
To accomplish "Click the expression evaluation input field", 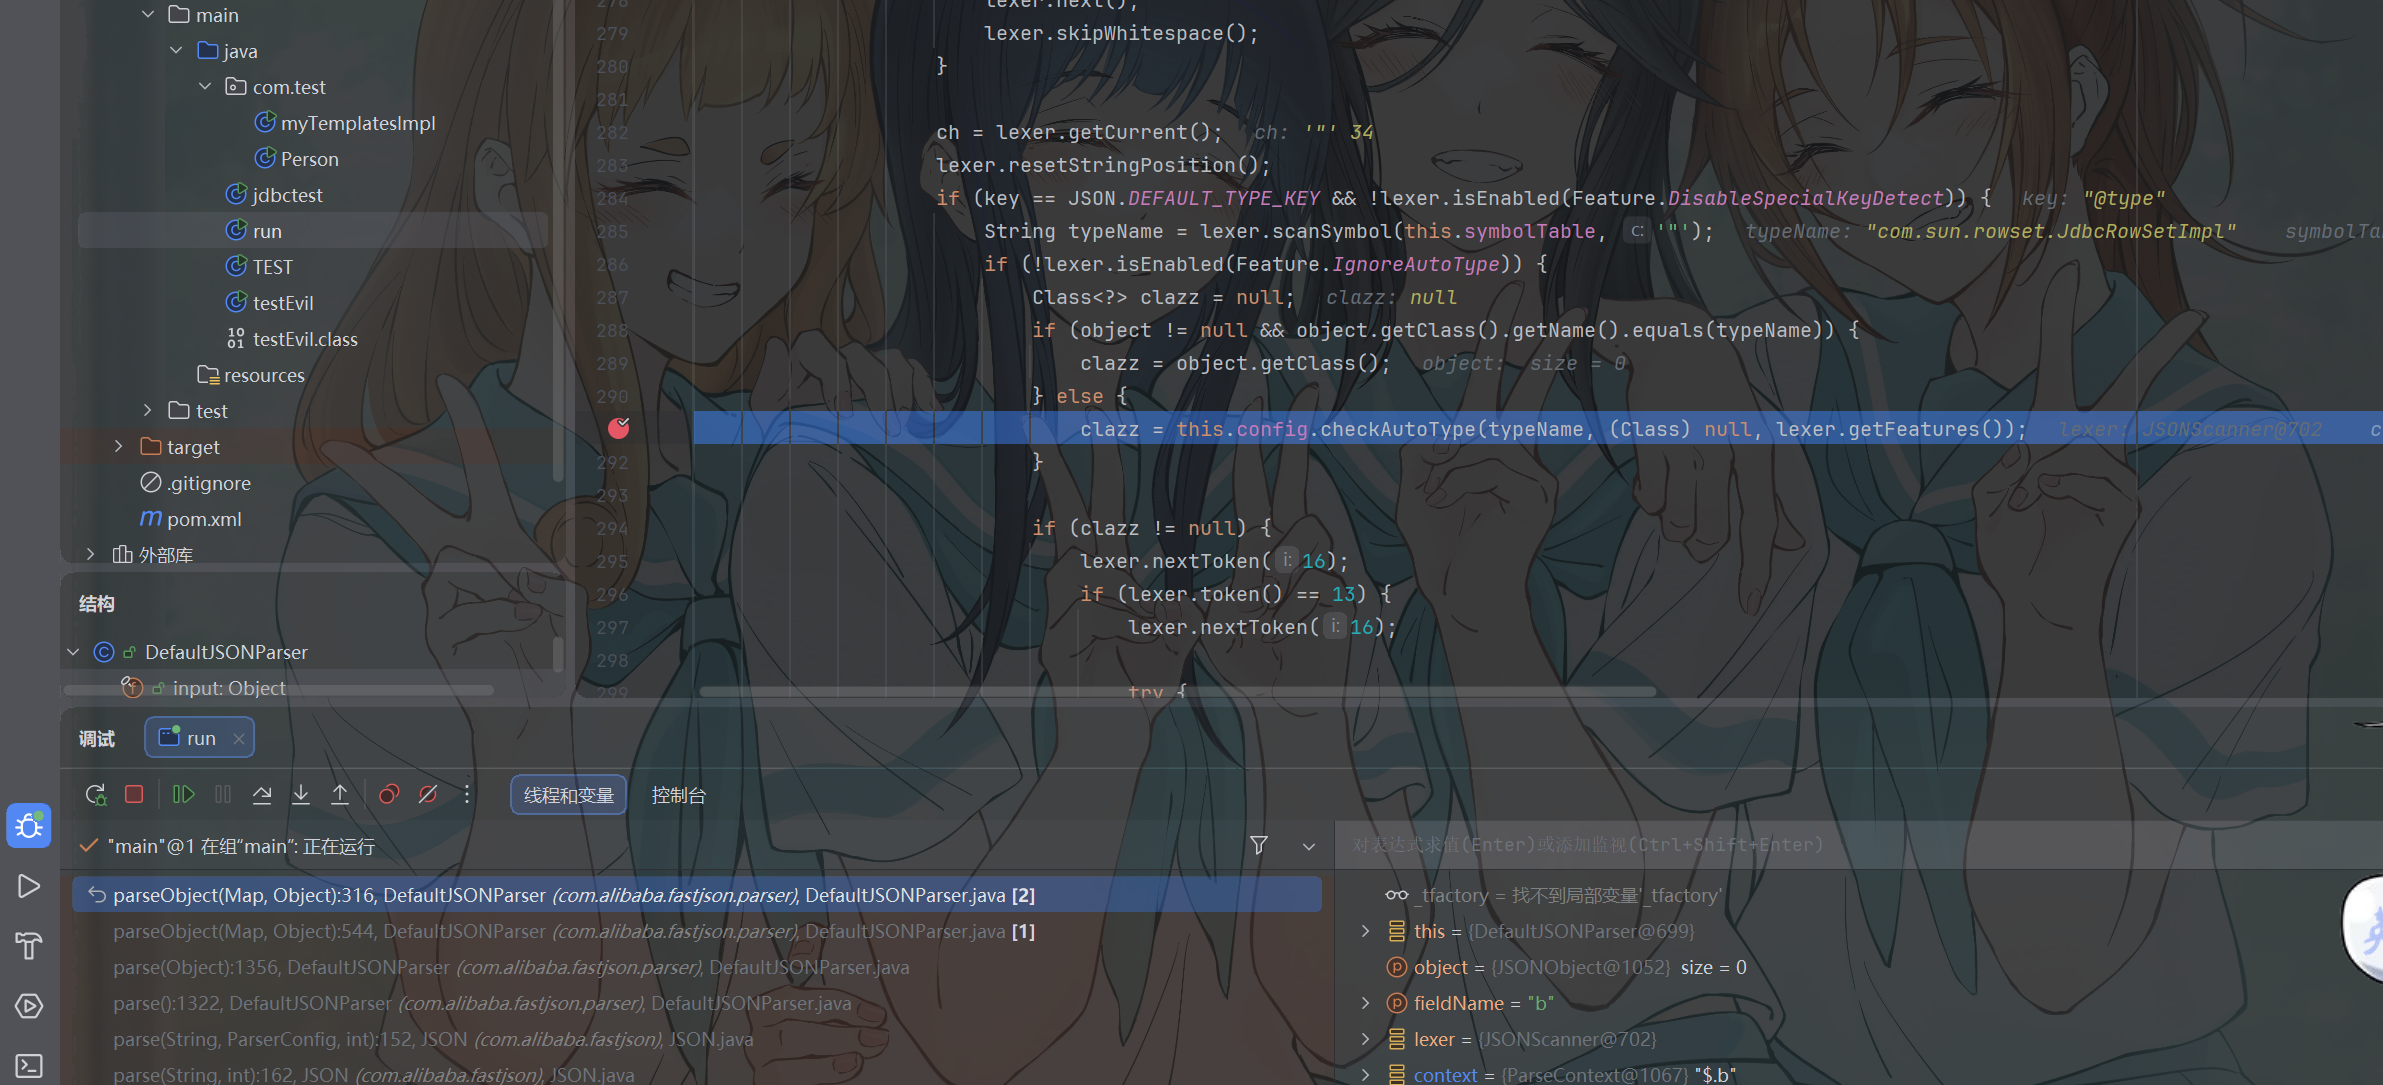I will tap(1860, 845).
